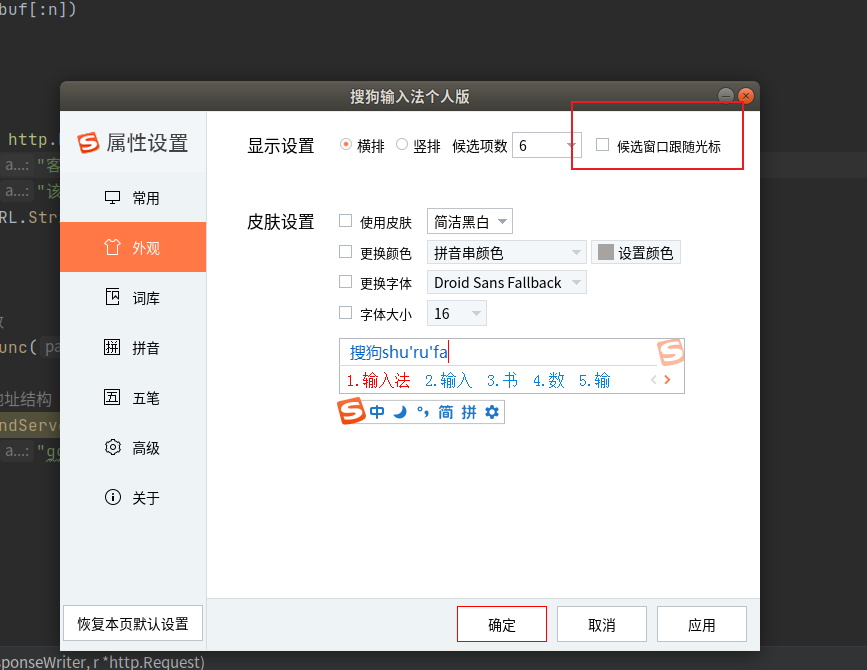Click the 应用 apply button
Viewport: 867px width, 670px height.
702,624
